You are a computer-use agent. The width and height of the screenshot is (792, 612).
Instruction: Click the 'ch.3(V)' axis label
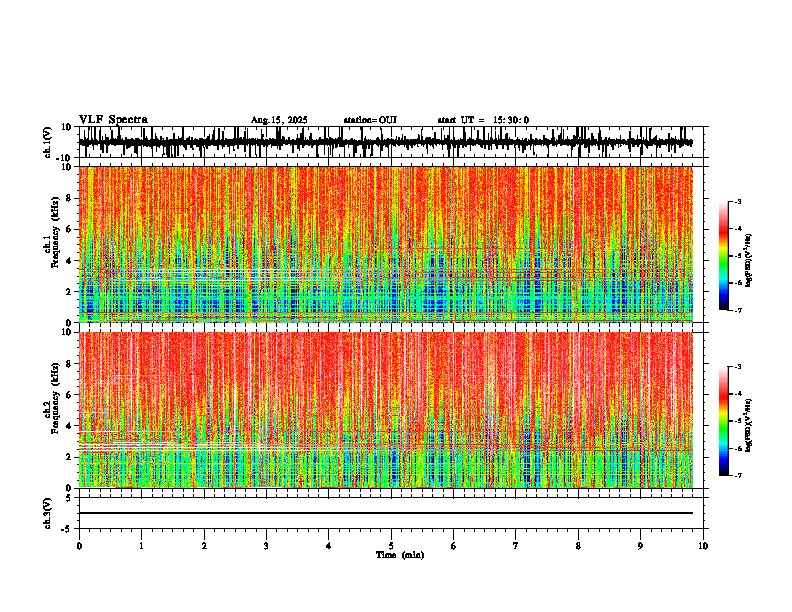click(x=48, y=513)
